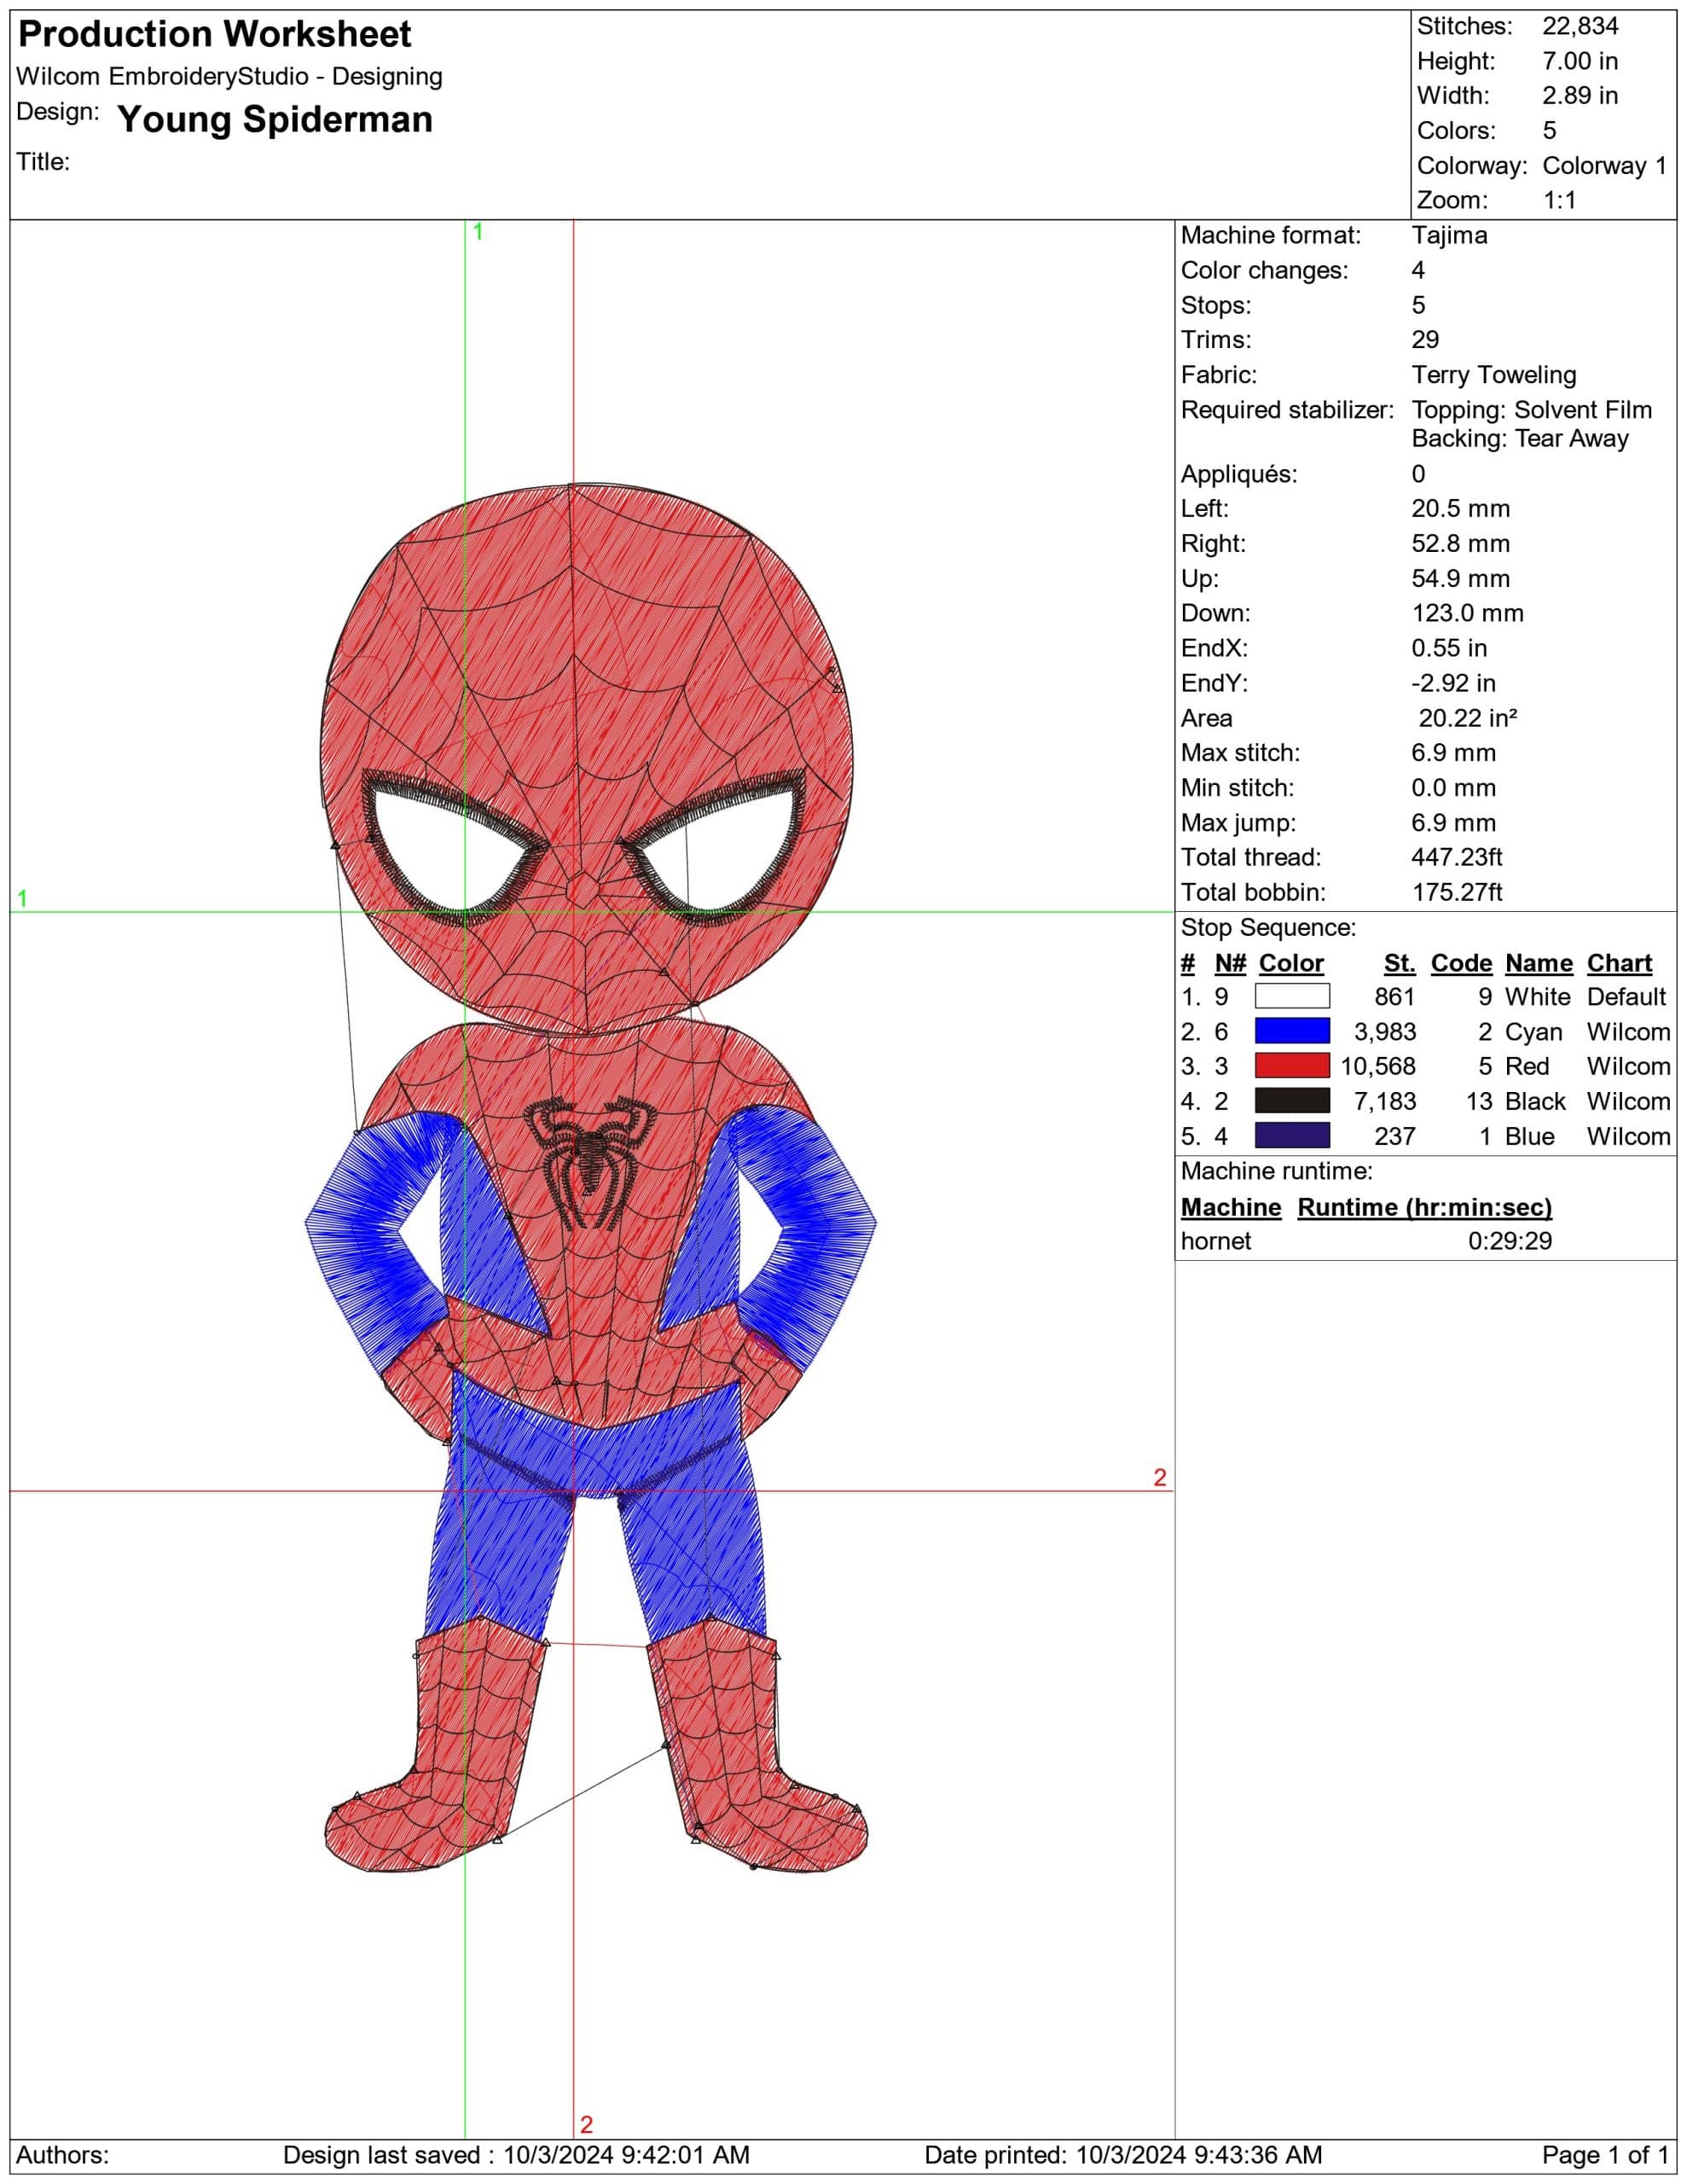Viewport: 1687px width, 2184px height.
Task: Click the 'Name' column header
Action: (x=1538, y=963)
